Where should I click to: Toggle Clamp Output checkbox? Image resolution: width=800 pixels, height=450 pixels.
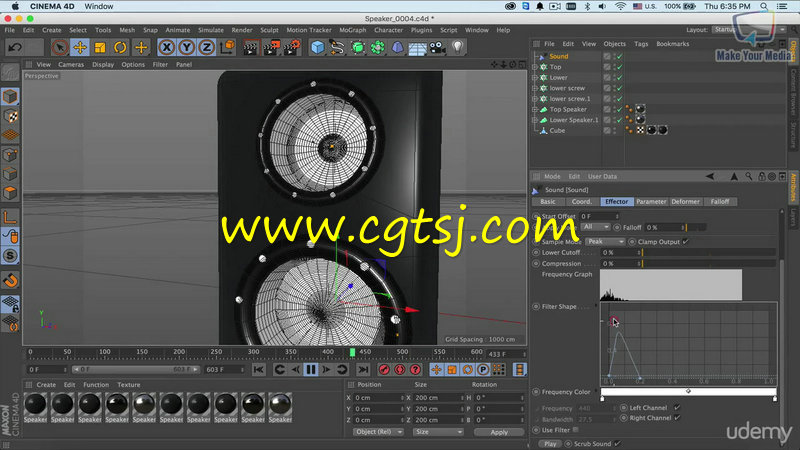click(685, 241)
